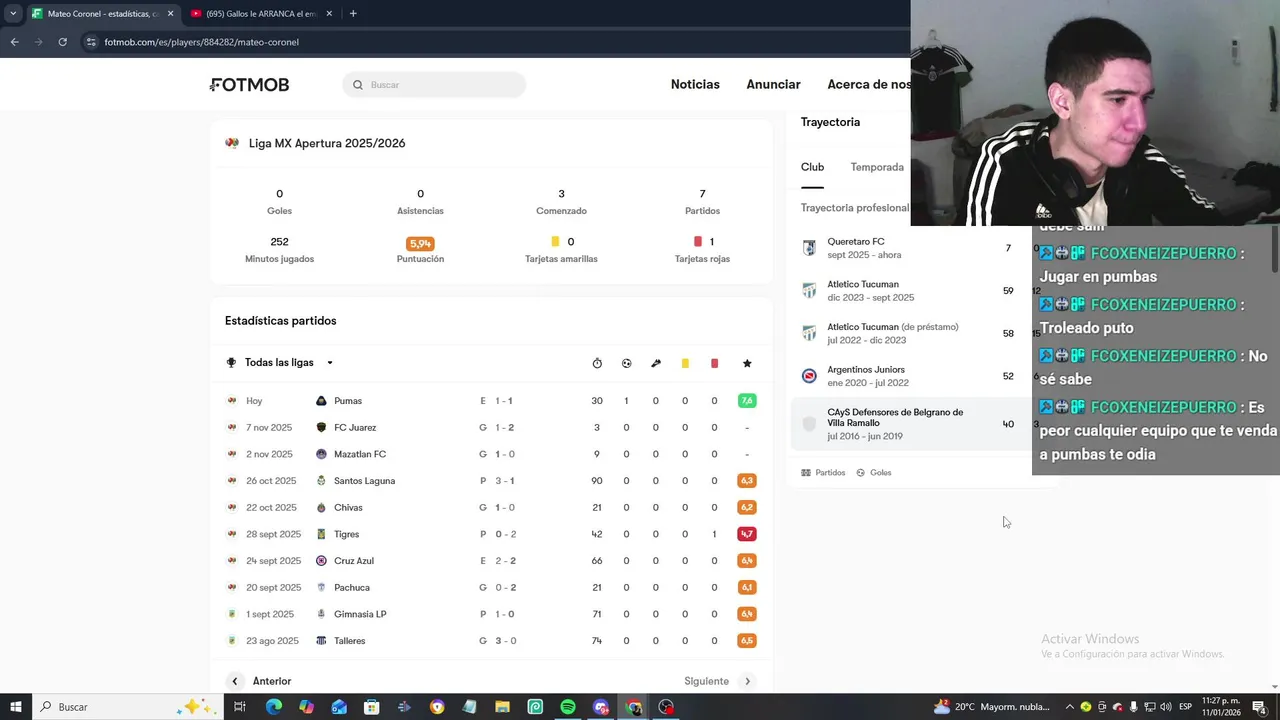Image resolution: width=1280 pixels, height=720 pixels.
Task: Click the search magnifier icon in FotMob
Action: (357, 85)
